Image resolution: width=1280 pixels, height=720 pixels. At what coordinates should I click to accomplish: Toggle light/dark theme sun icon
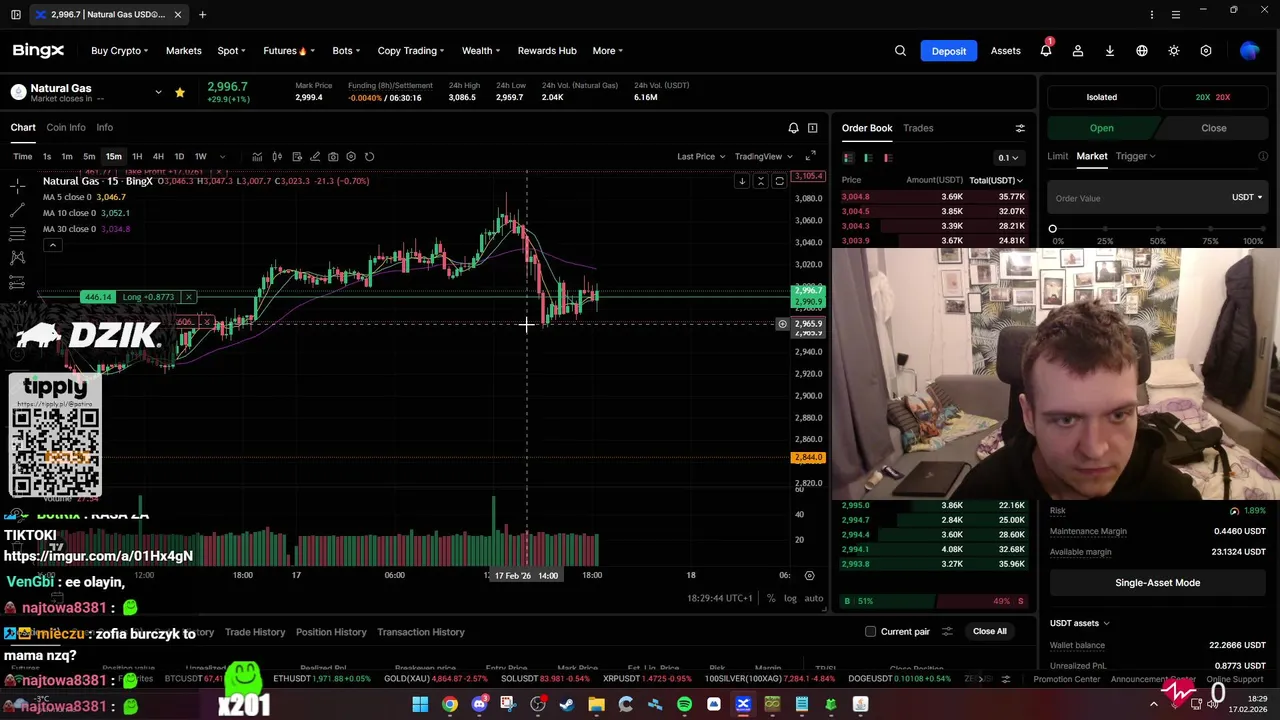pos(1174,51)
